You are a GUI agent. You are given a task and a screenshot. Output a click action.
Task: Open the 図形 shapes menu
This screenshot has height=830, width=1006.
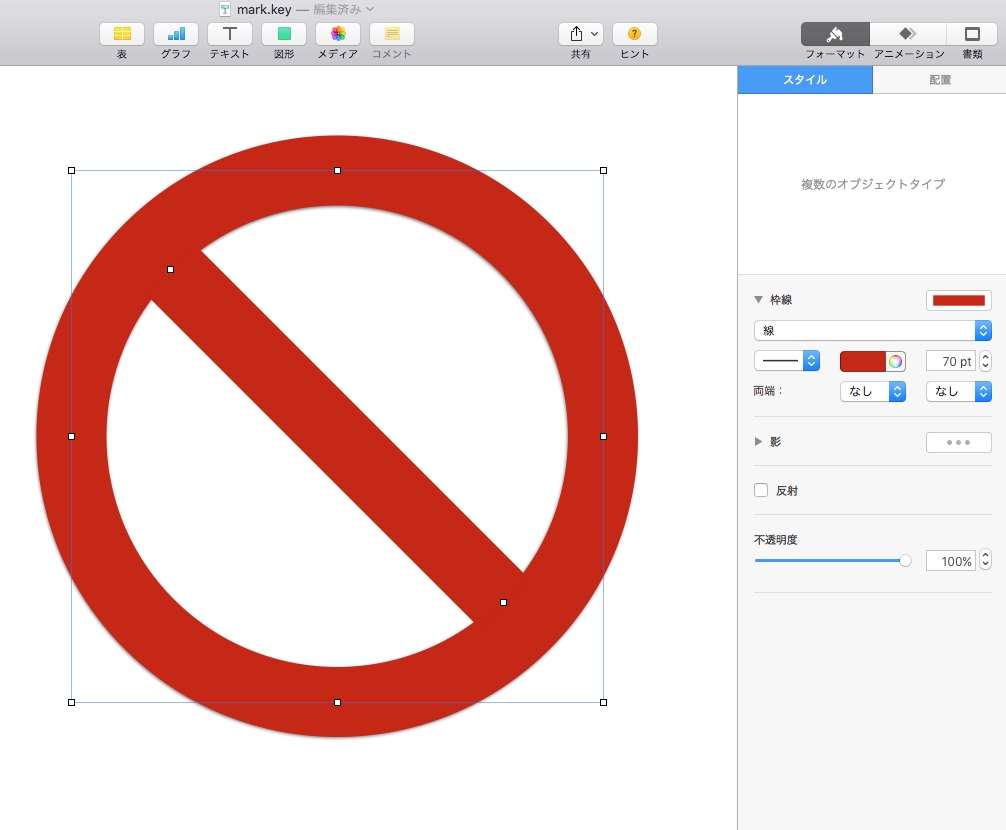point(284,34)
